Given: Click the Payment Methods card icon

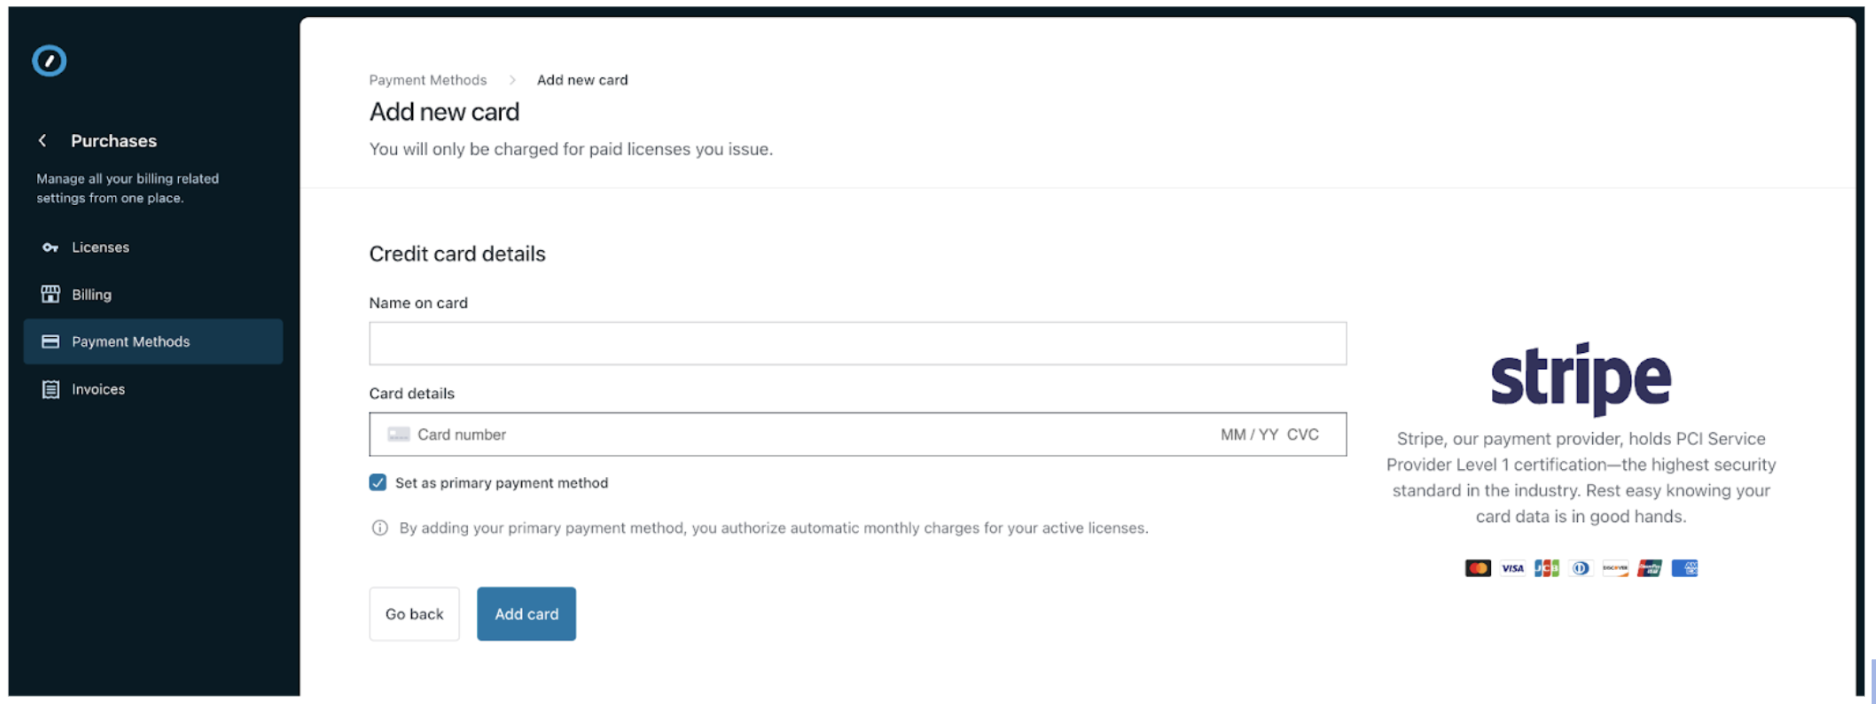Looking at the screenshot, I should point(50,342).
